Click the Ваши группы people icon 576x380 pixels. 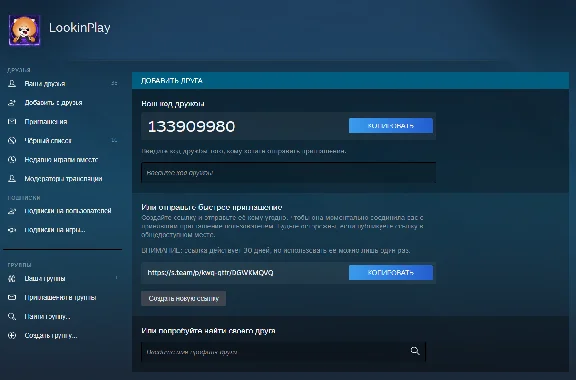[12, 279]
